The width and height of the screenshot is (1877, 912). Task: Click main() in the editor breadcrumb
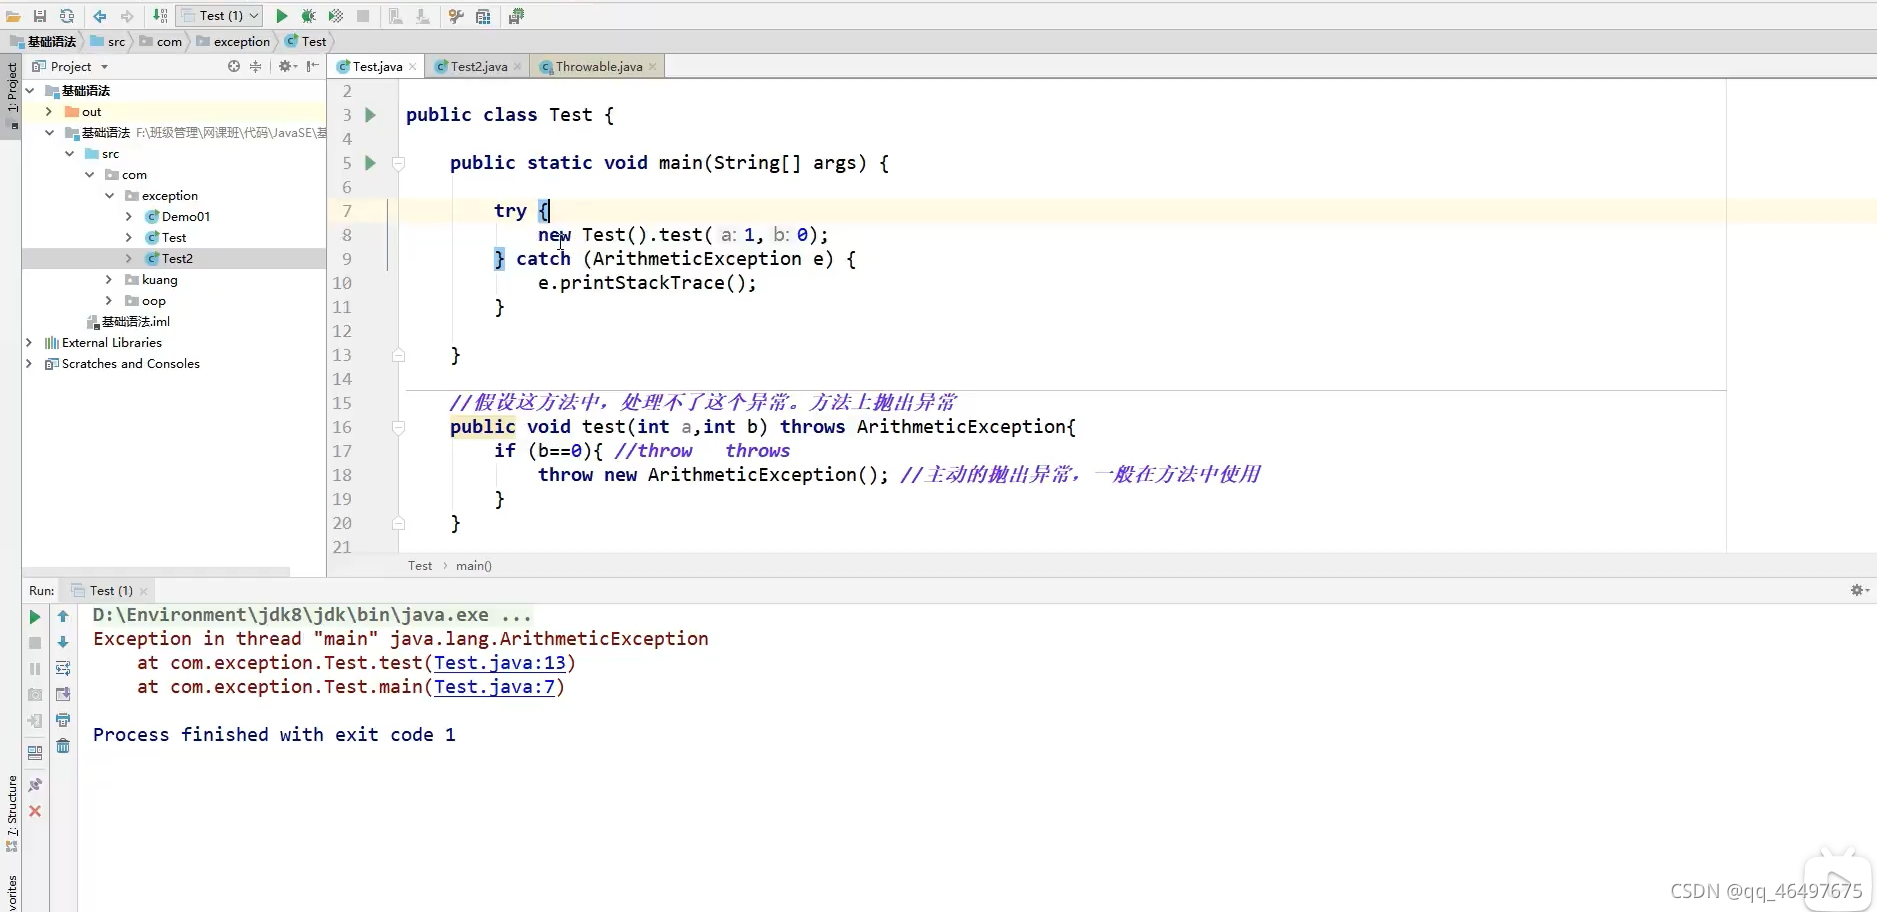coord(474,566)
